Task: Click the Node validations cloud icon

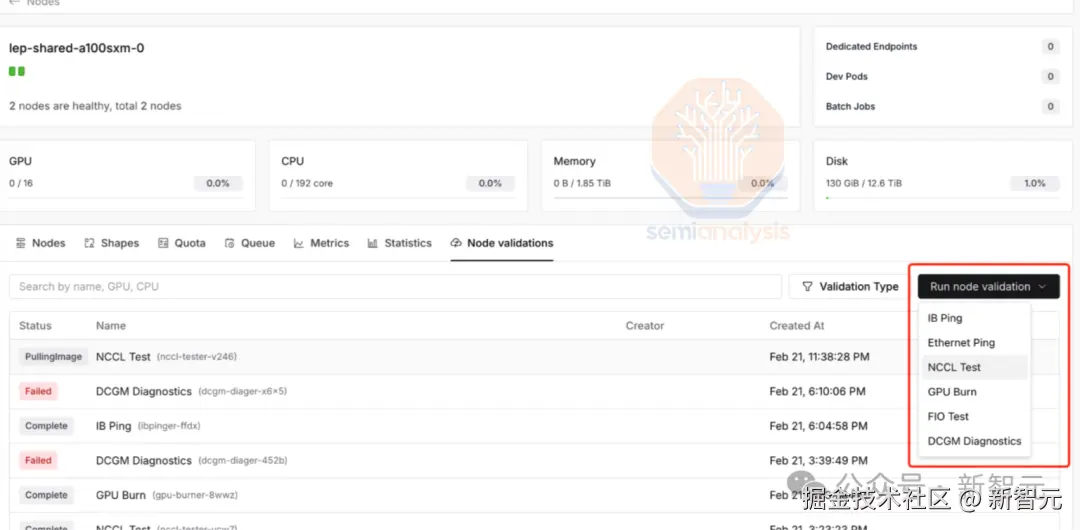Action: (x=455, y=243)
